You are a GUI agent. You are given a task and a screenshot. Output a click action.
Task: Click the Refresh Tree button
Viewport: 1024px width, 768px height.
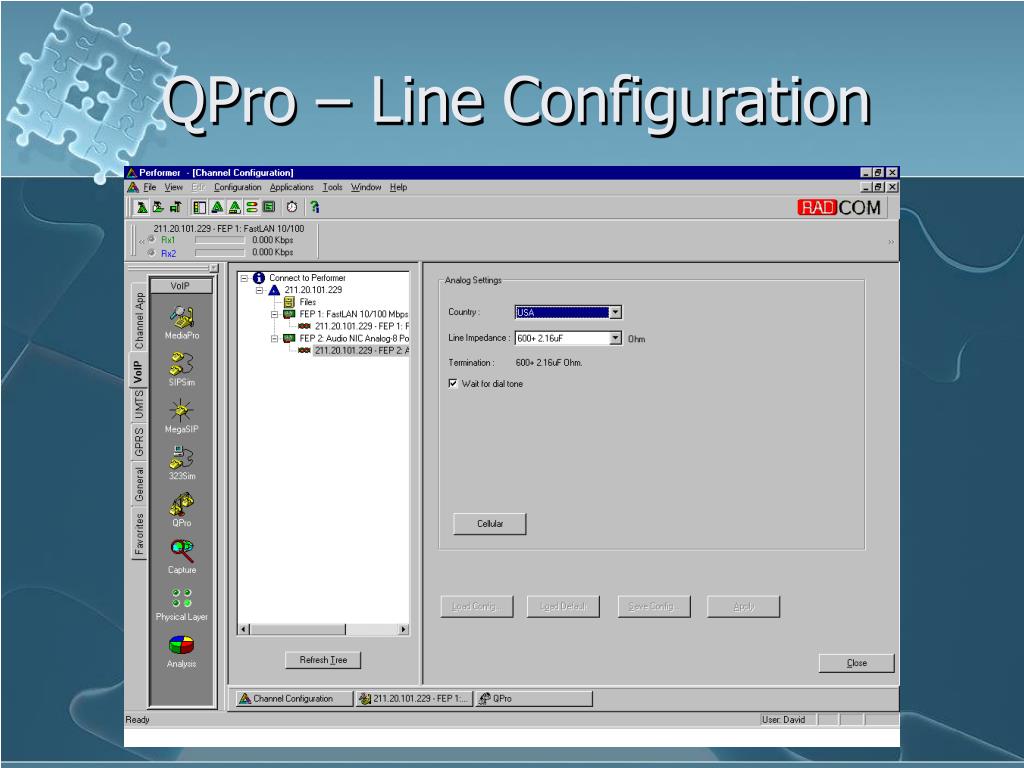click(323, 660)
